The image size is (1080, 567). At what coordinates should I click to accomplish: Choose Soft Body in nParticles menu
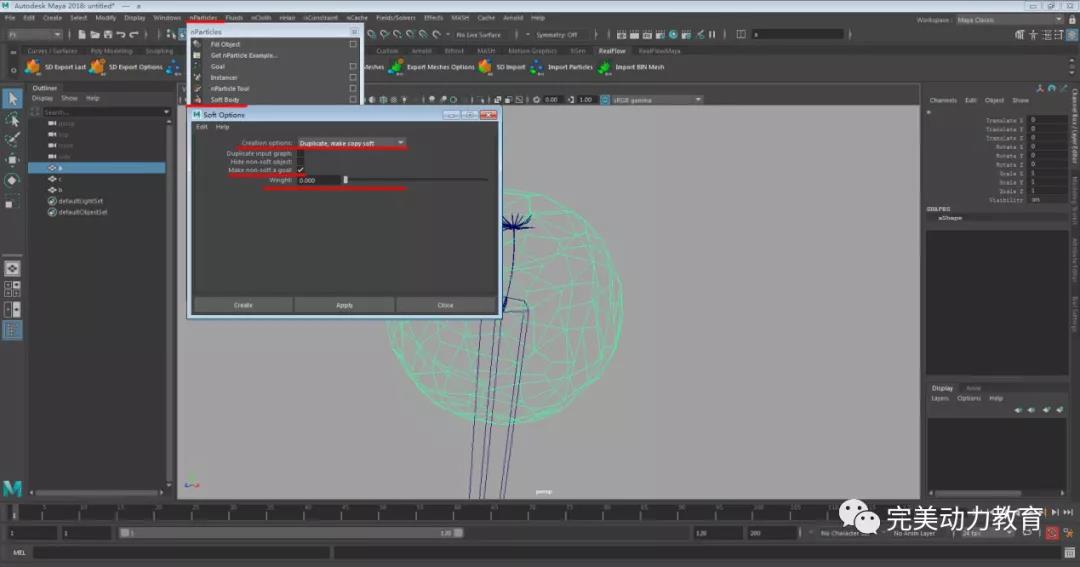225,100
